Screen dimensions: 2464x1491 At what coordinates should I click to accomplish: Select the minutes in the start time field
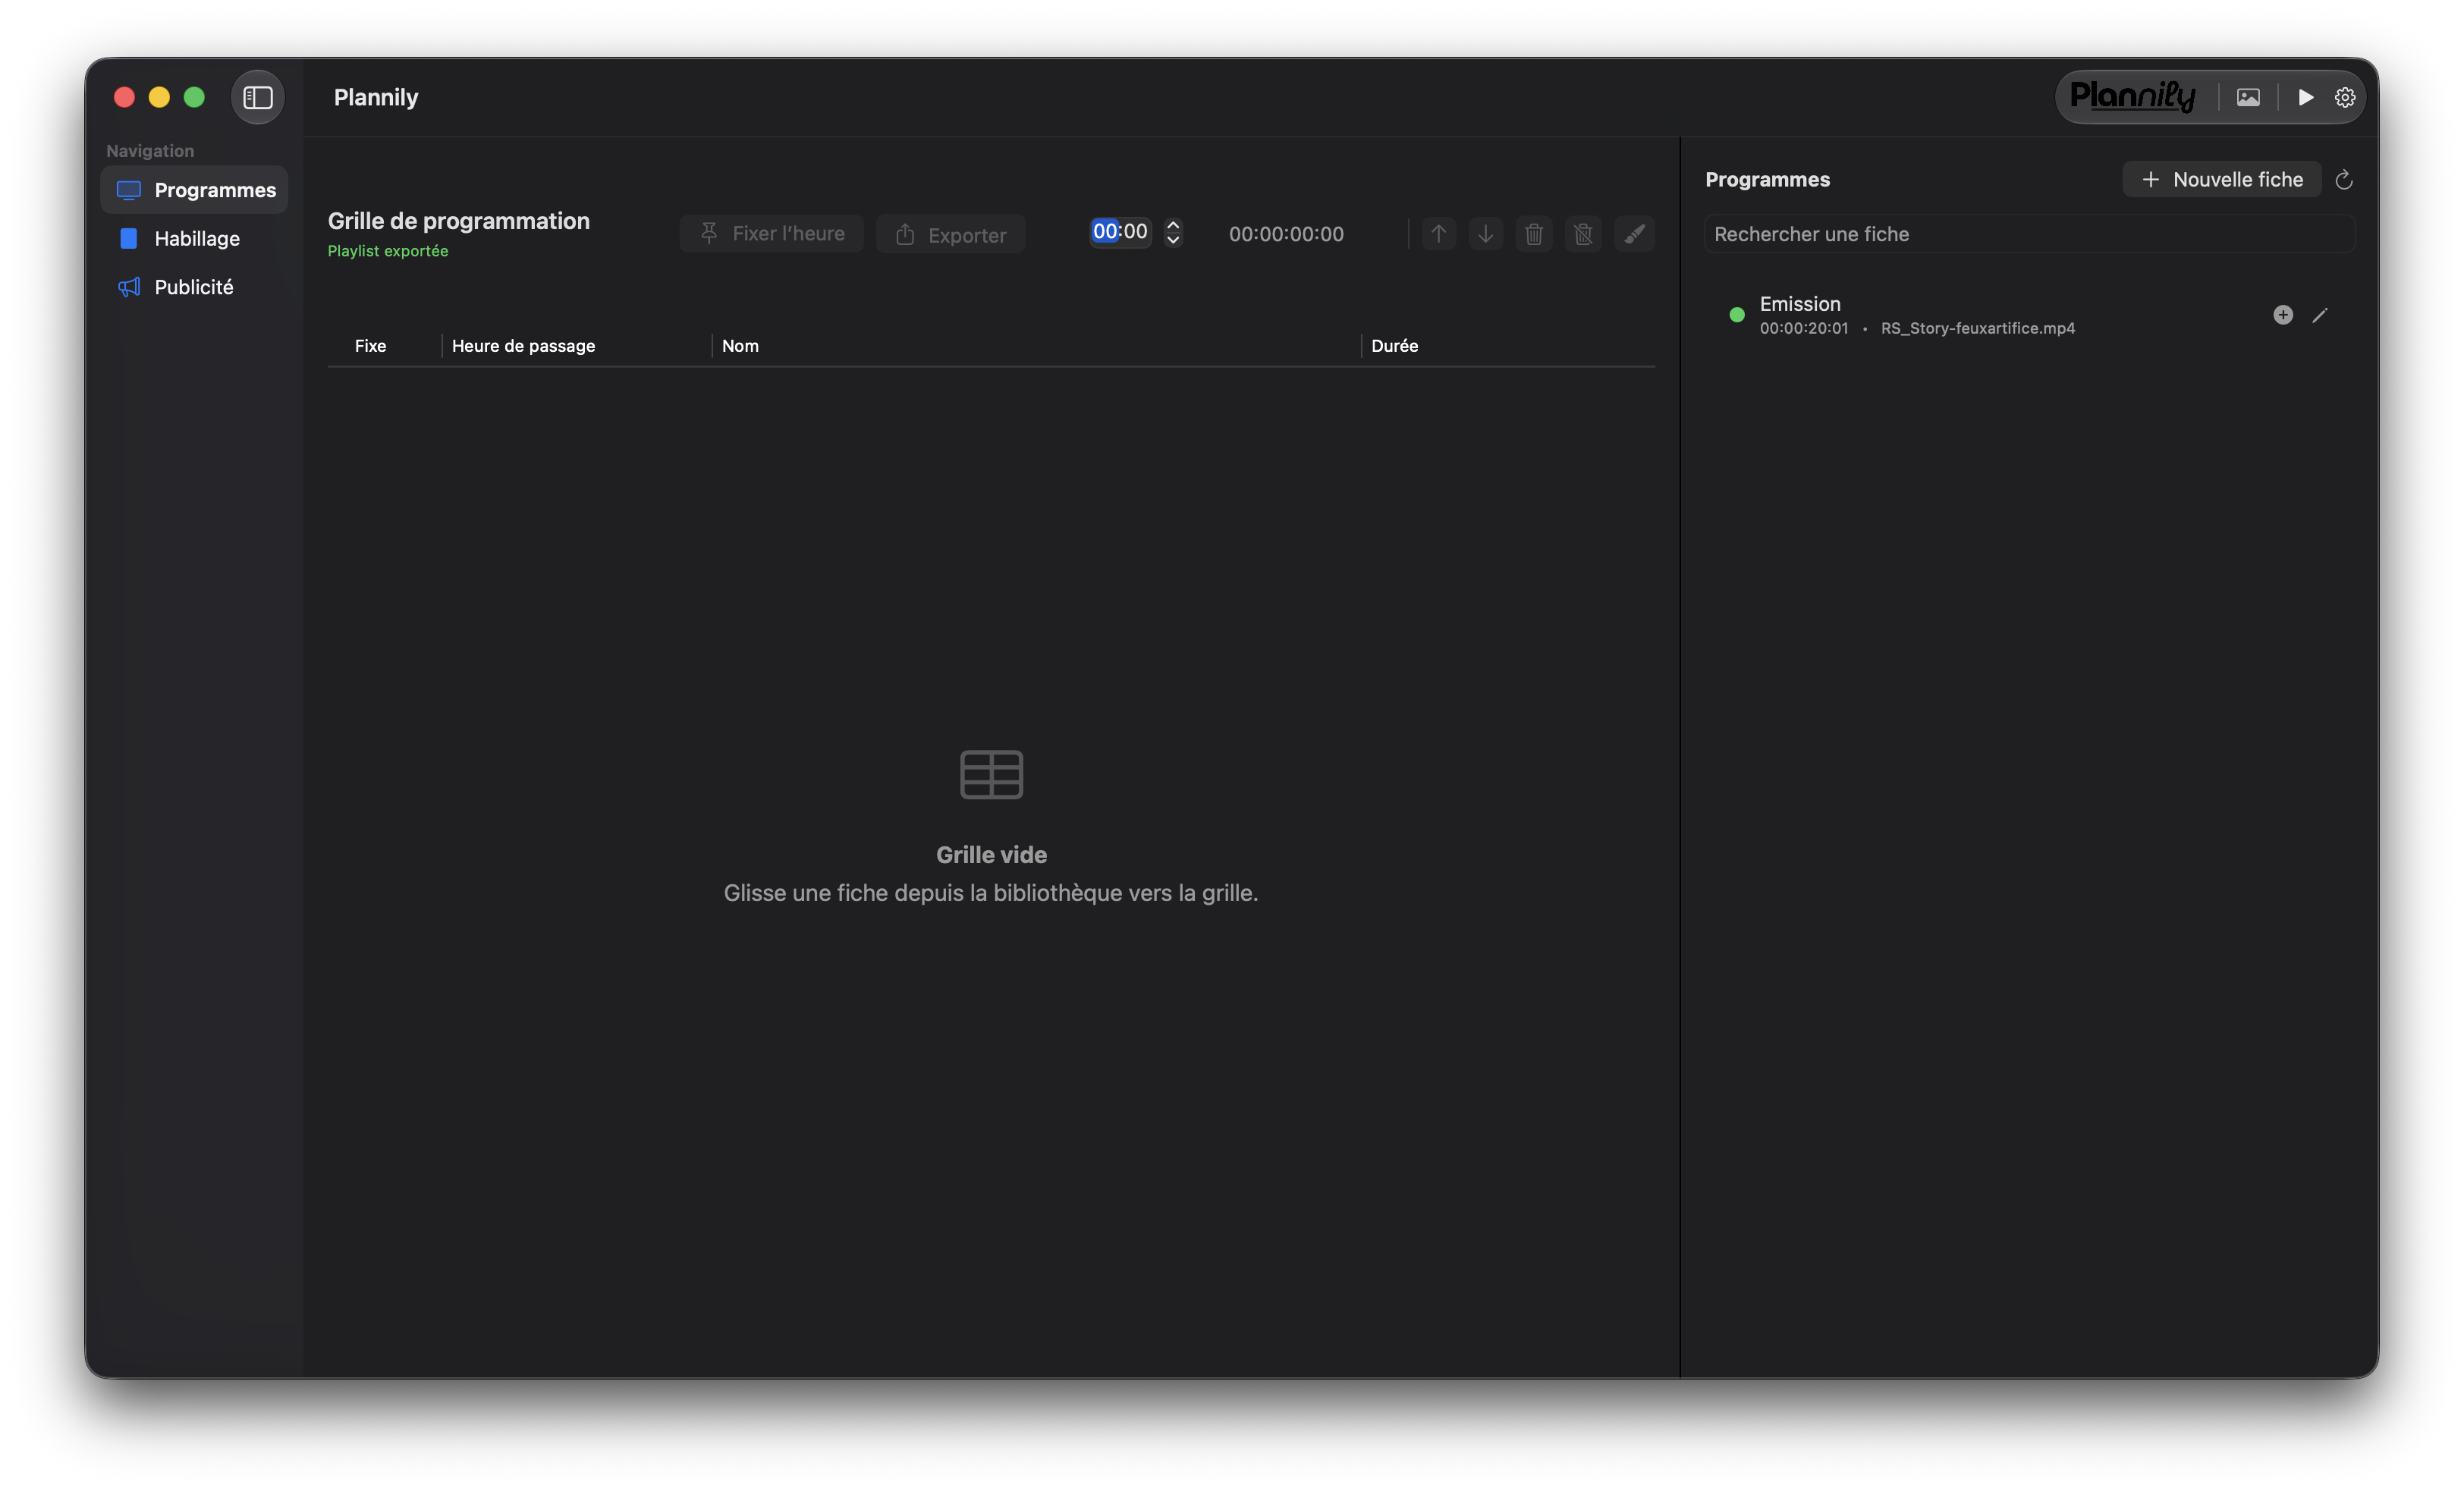click(x=1134, y=231)
